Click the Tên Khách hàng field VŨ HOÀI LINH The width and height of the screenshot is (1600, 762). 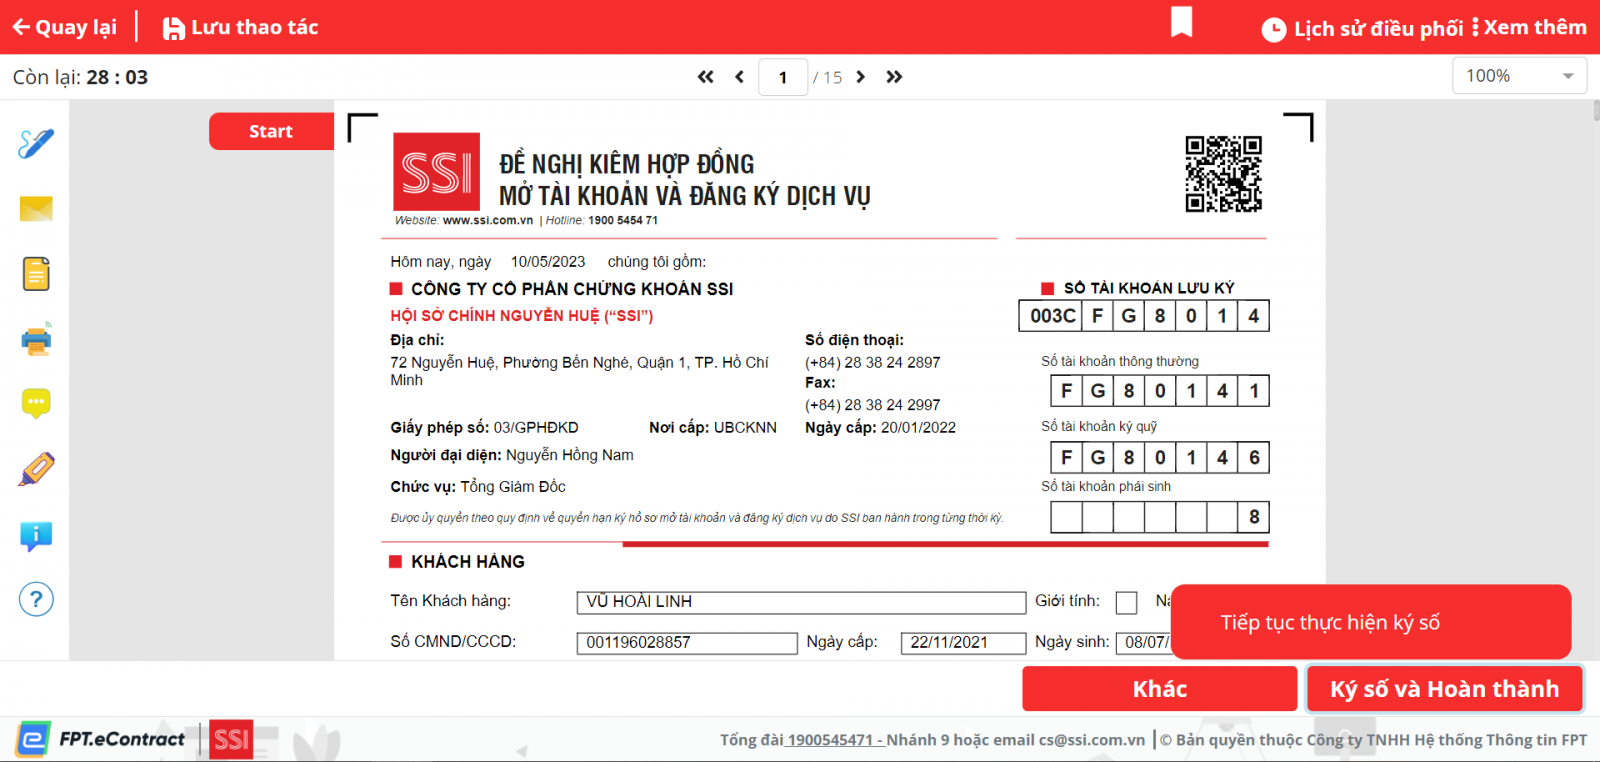tap(801, 602)
